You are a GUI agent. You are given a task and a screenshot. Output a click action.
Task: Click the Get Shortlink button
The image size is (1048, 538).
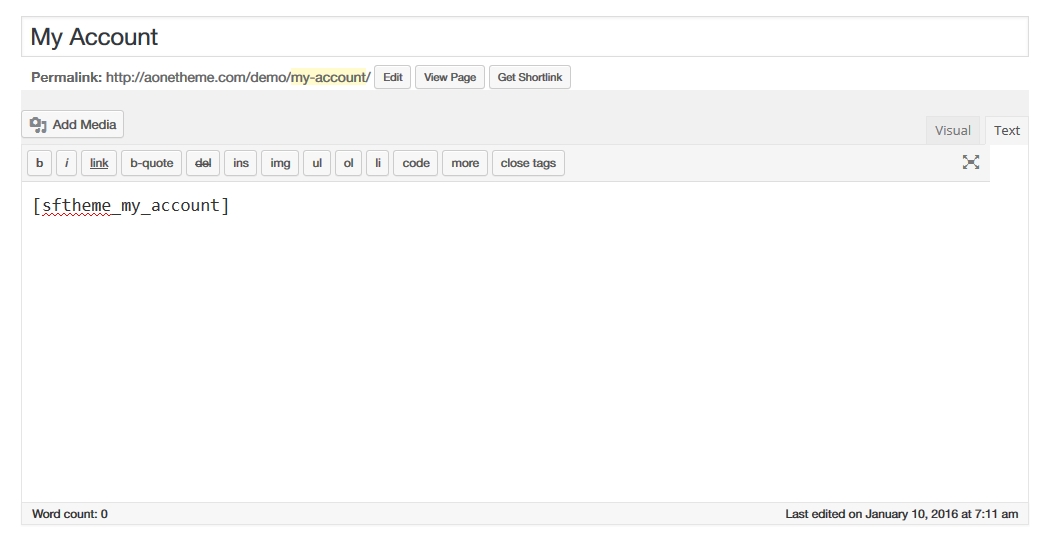pos(530,77)
